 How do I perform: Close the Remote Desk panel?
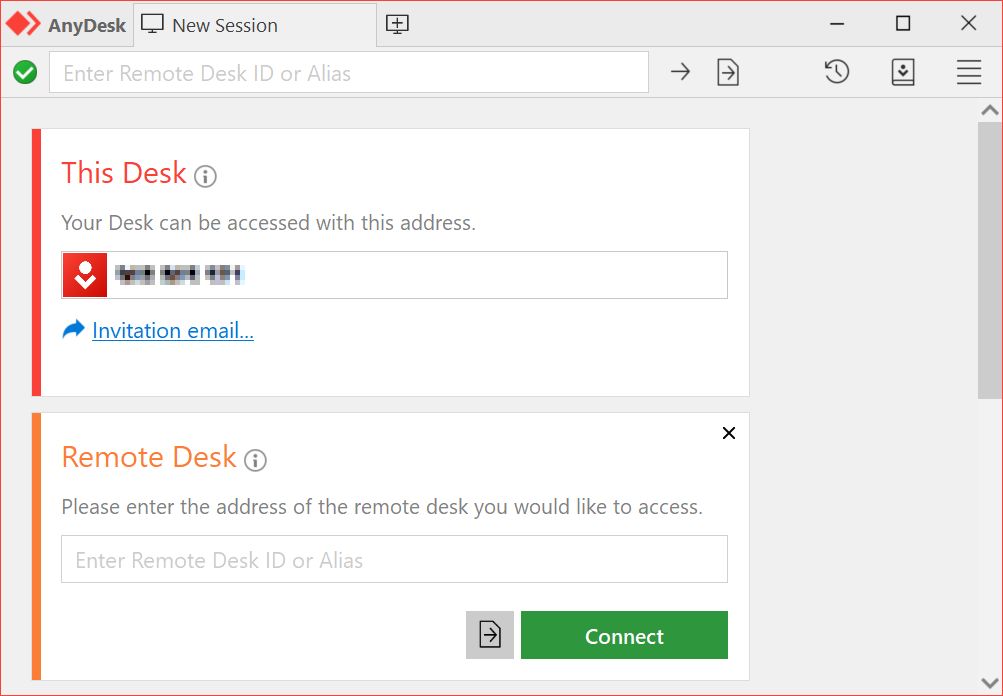tap(729, 433)
